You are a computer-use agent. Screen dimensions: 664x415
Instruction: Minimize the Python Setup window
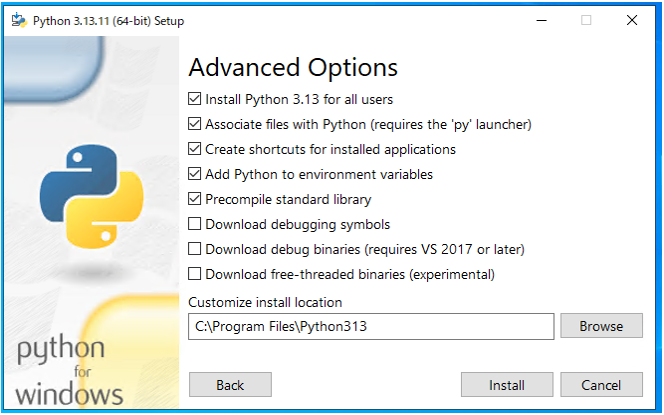point(540,20)
